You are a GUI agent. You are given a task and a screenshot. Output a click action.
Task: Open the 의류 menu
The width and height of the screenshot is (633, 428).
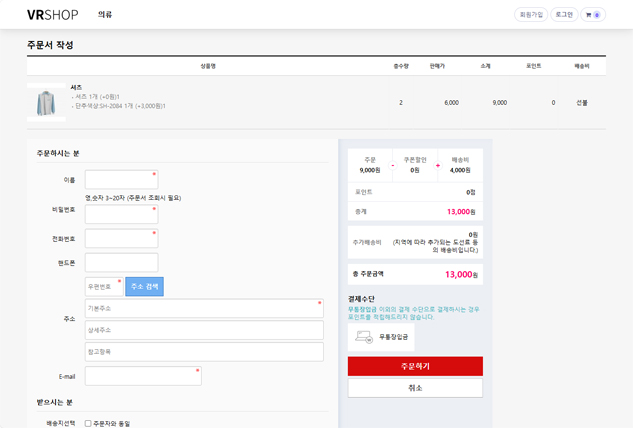point(105,15)
